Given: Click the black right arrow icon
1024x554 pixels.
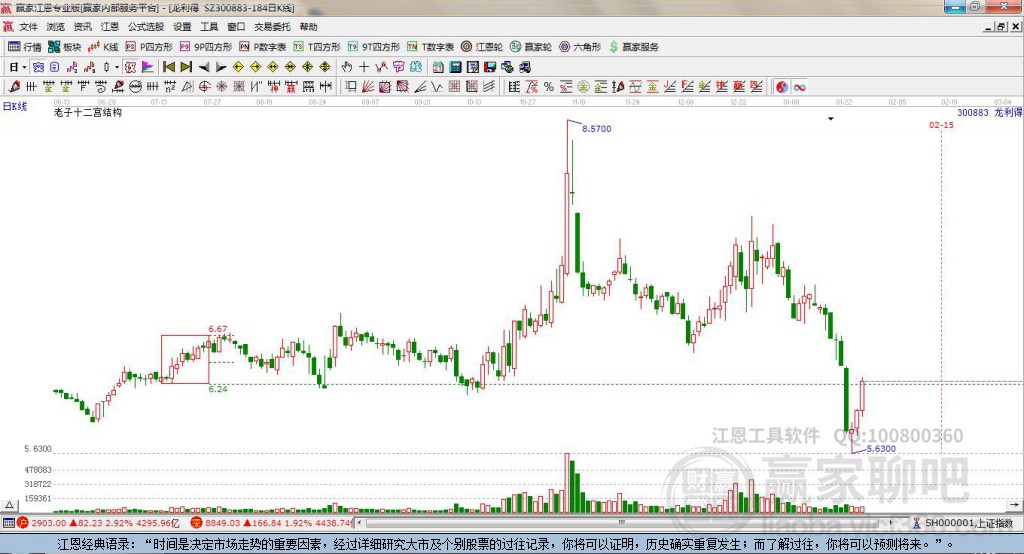Looking at the screenshot, I should (221, 67).
